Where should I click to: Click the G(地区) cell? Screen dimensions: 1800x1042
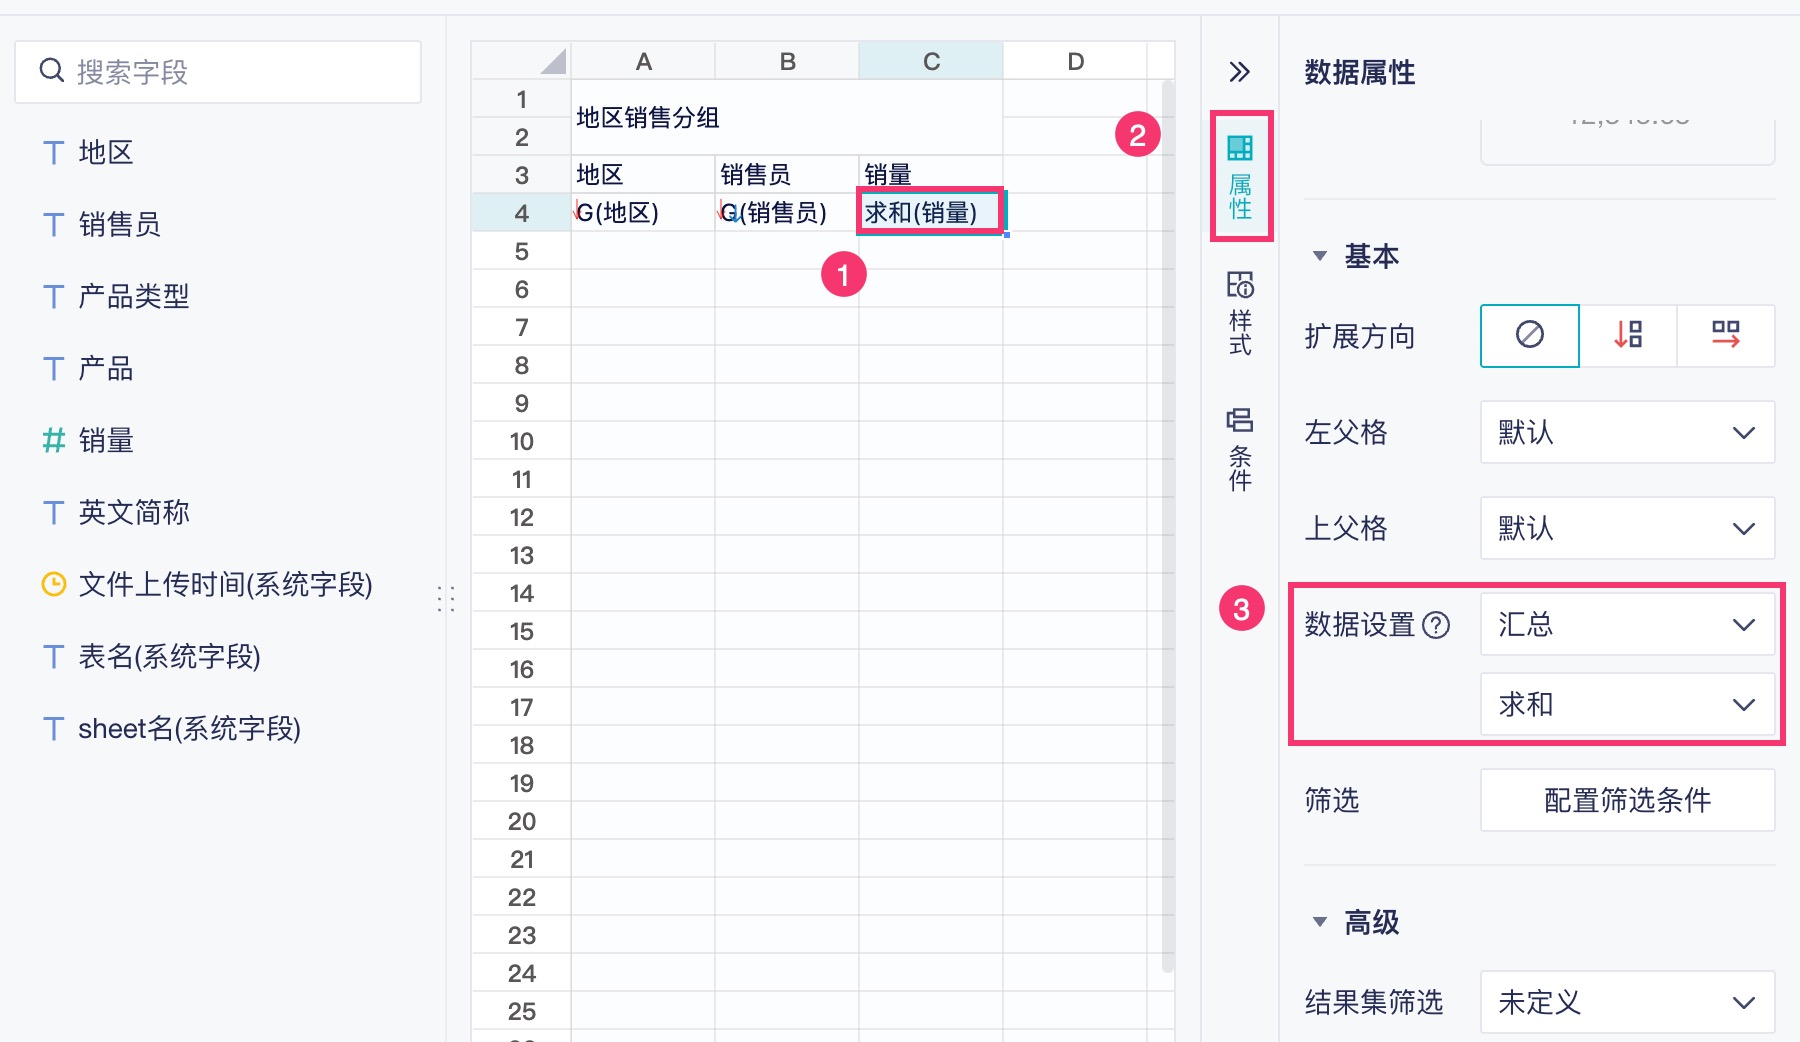pyautogui.click(x=643, y=213)
